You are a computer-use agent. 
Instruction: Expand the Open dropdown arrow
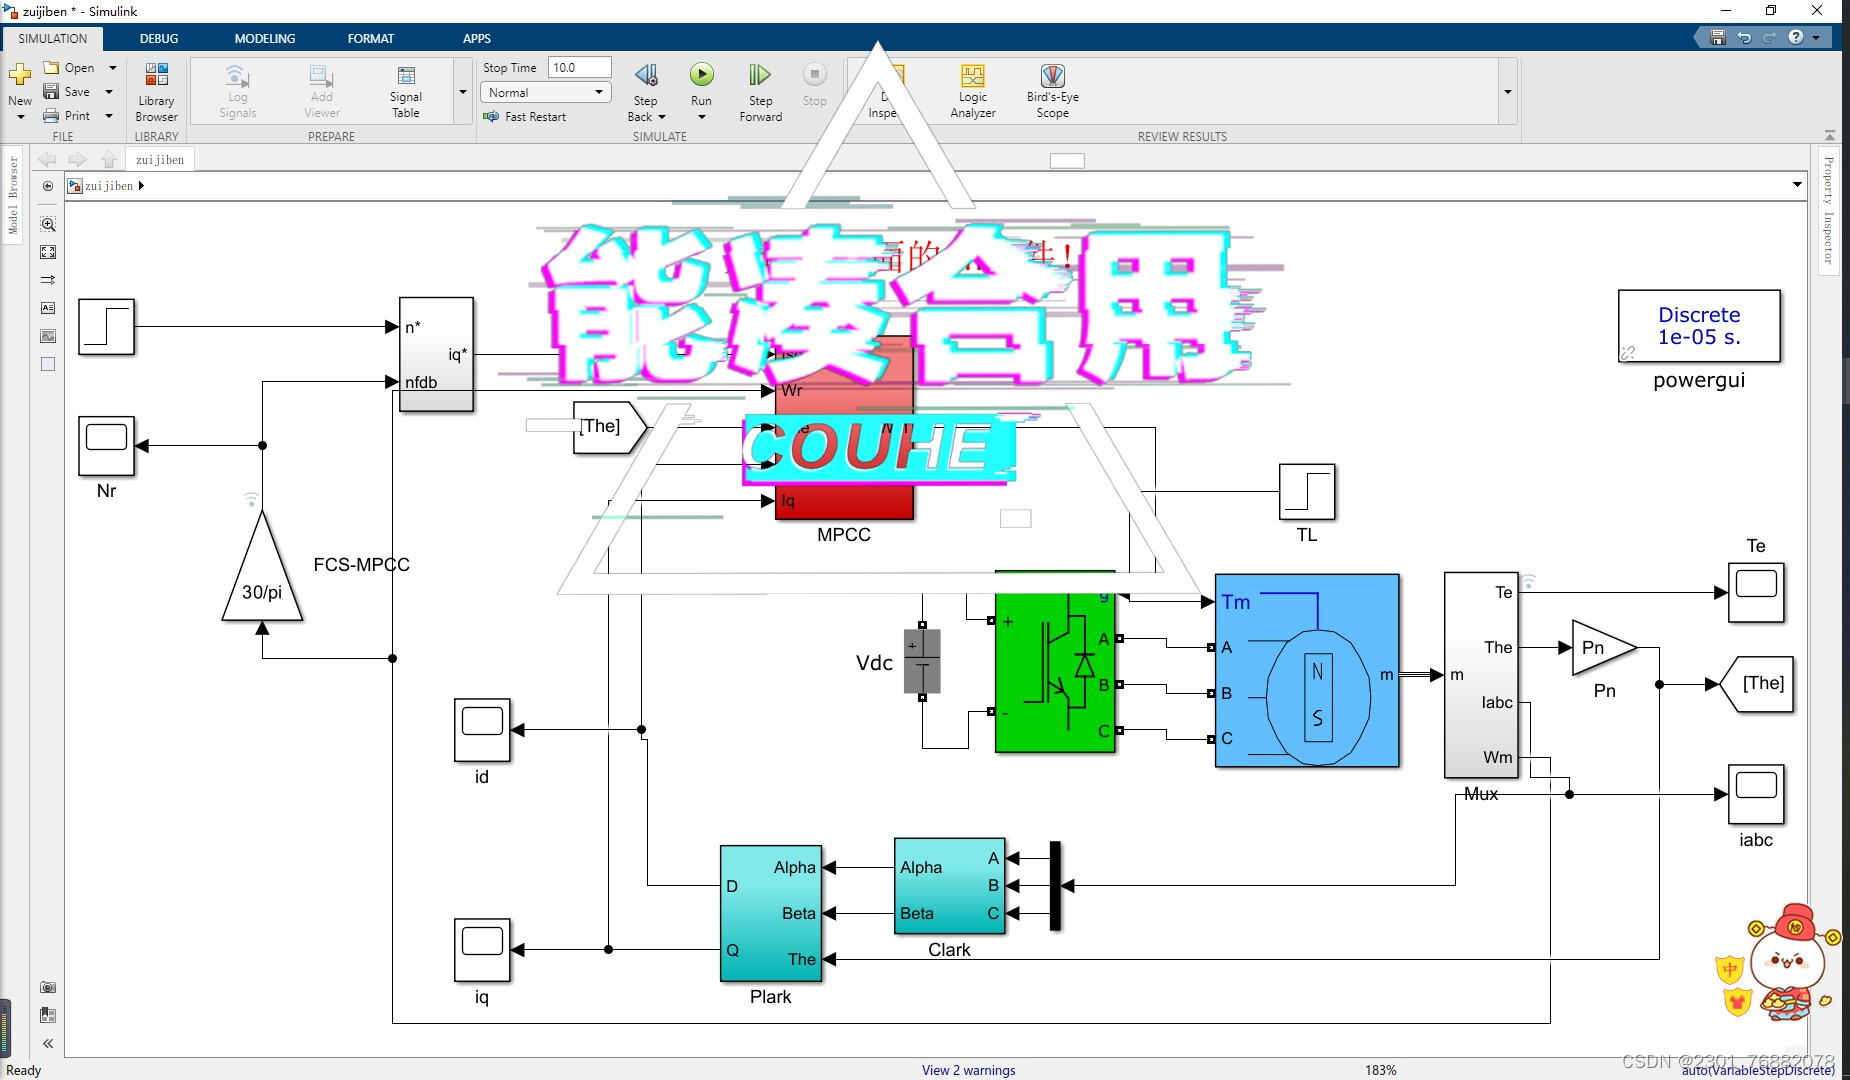pyautogui.click(x=112, y=68)
